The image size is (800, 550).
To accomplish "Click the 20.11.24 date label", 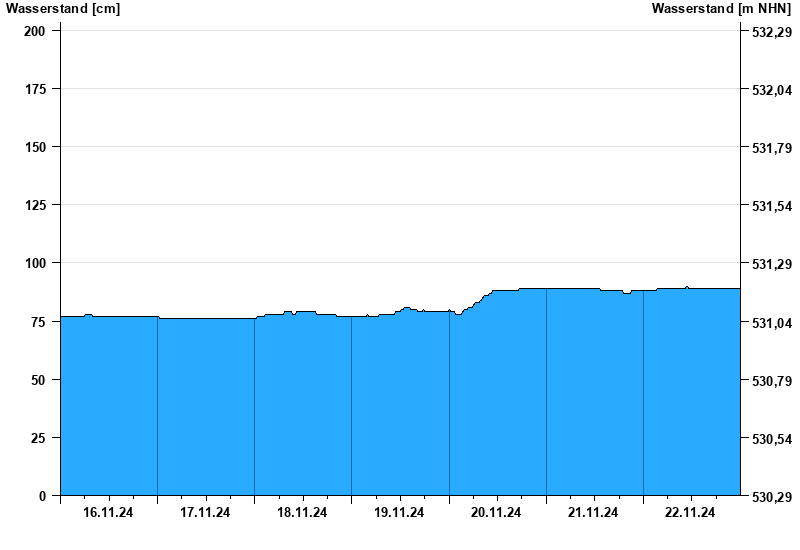I will pyautogui.click(x=496, y=513).
